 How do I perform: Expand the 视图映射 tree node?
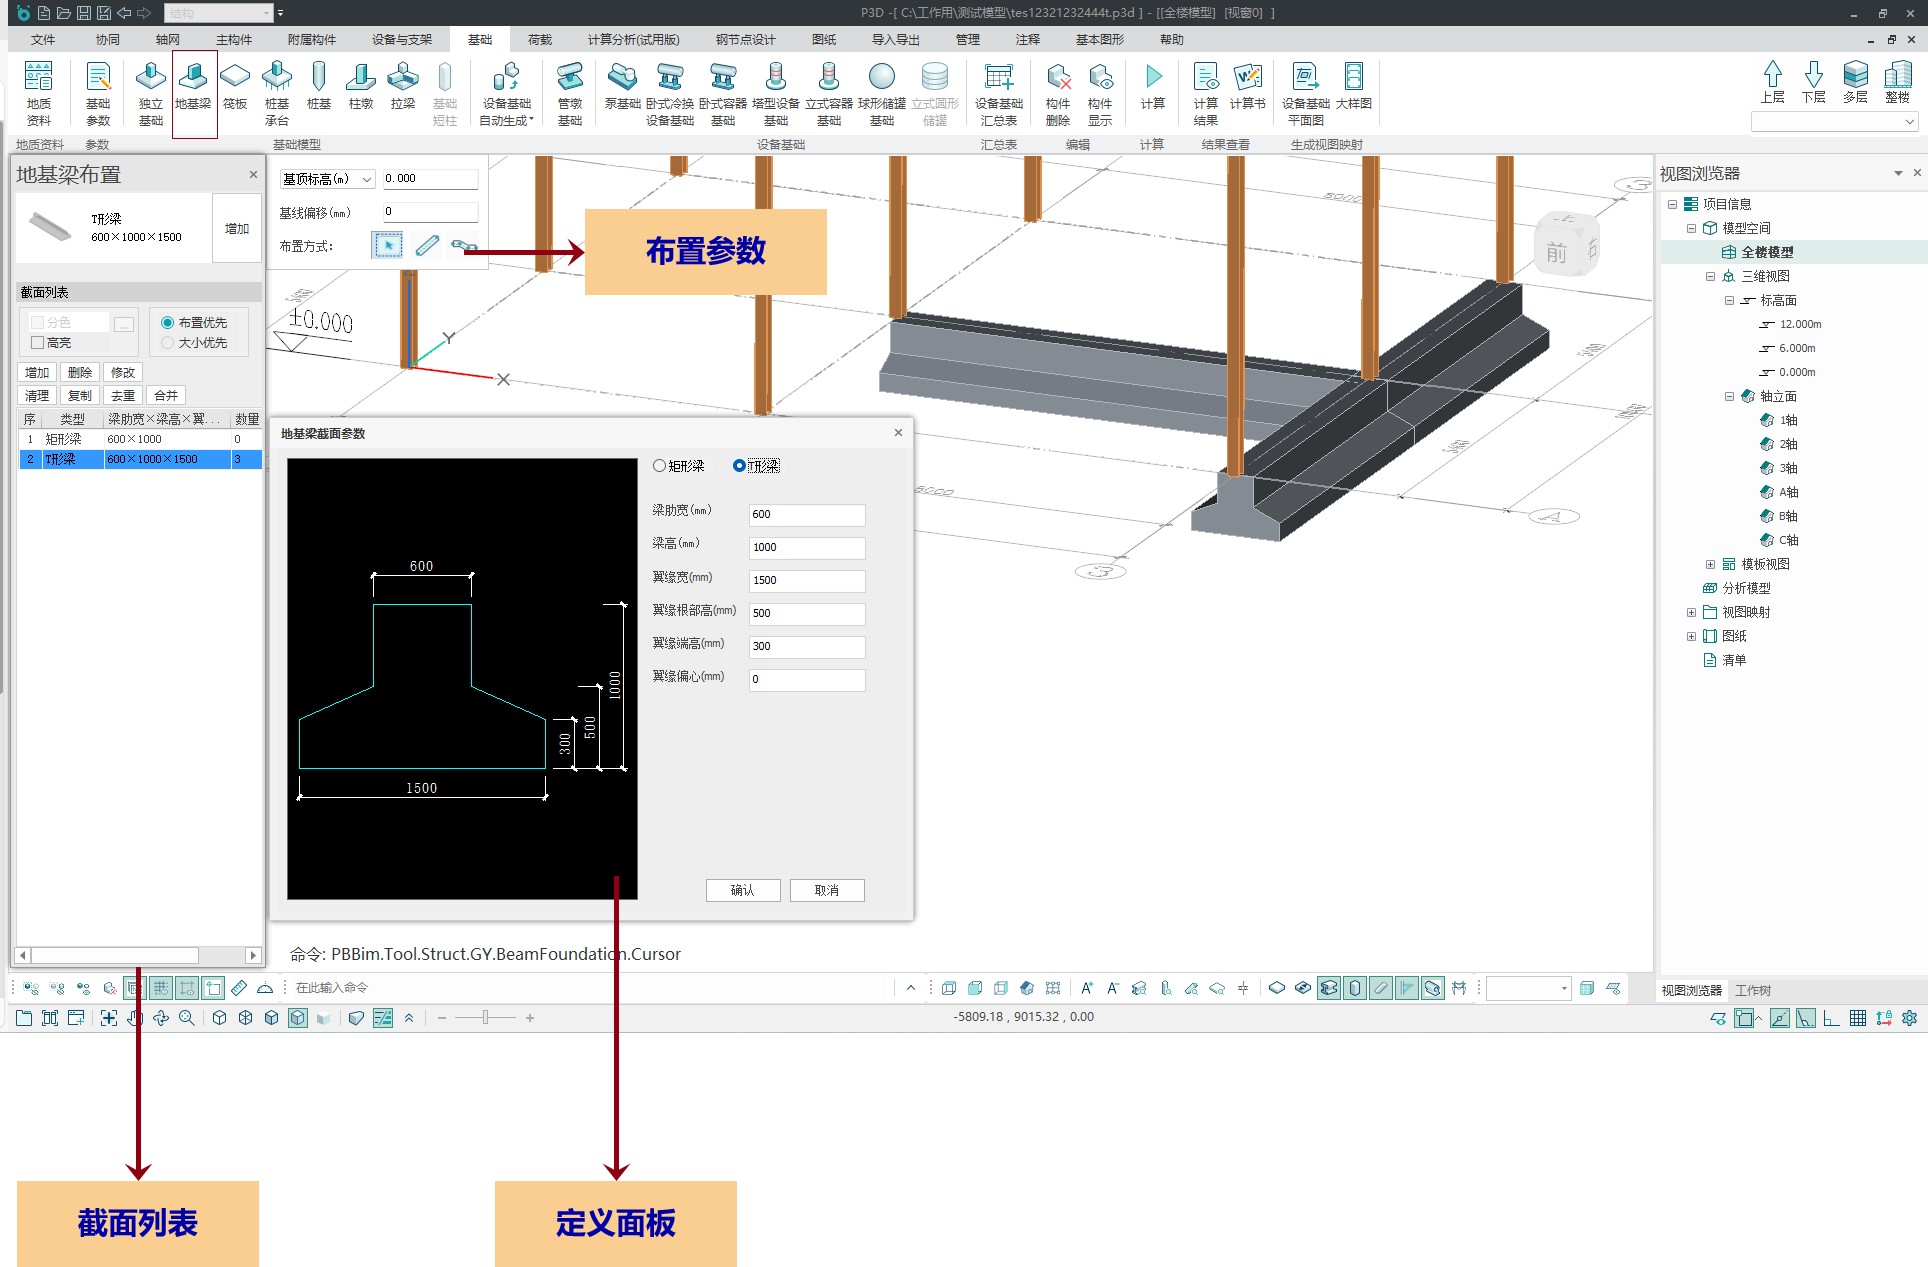pyautogui.click(x=1691, y=613)
